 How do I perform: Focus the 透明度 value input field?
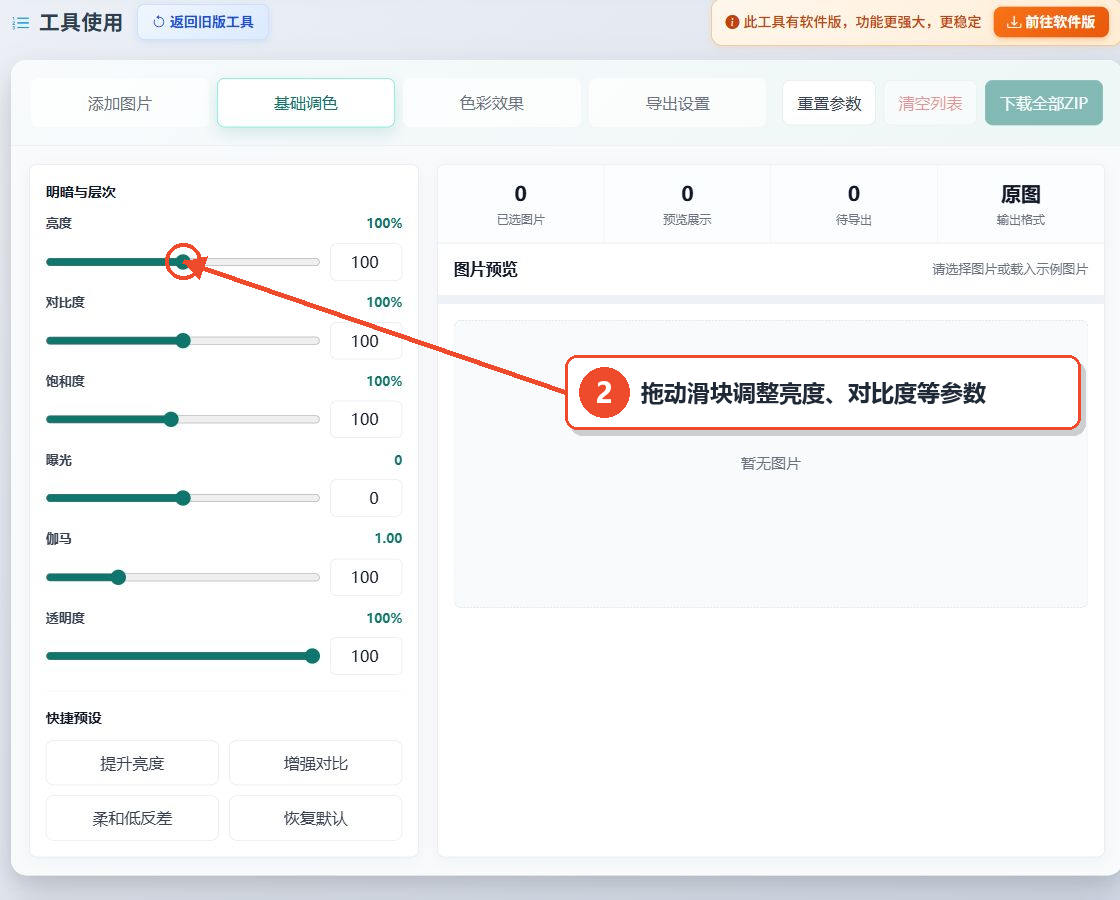tap(366, 656)
